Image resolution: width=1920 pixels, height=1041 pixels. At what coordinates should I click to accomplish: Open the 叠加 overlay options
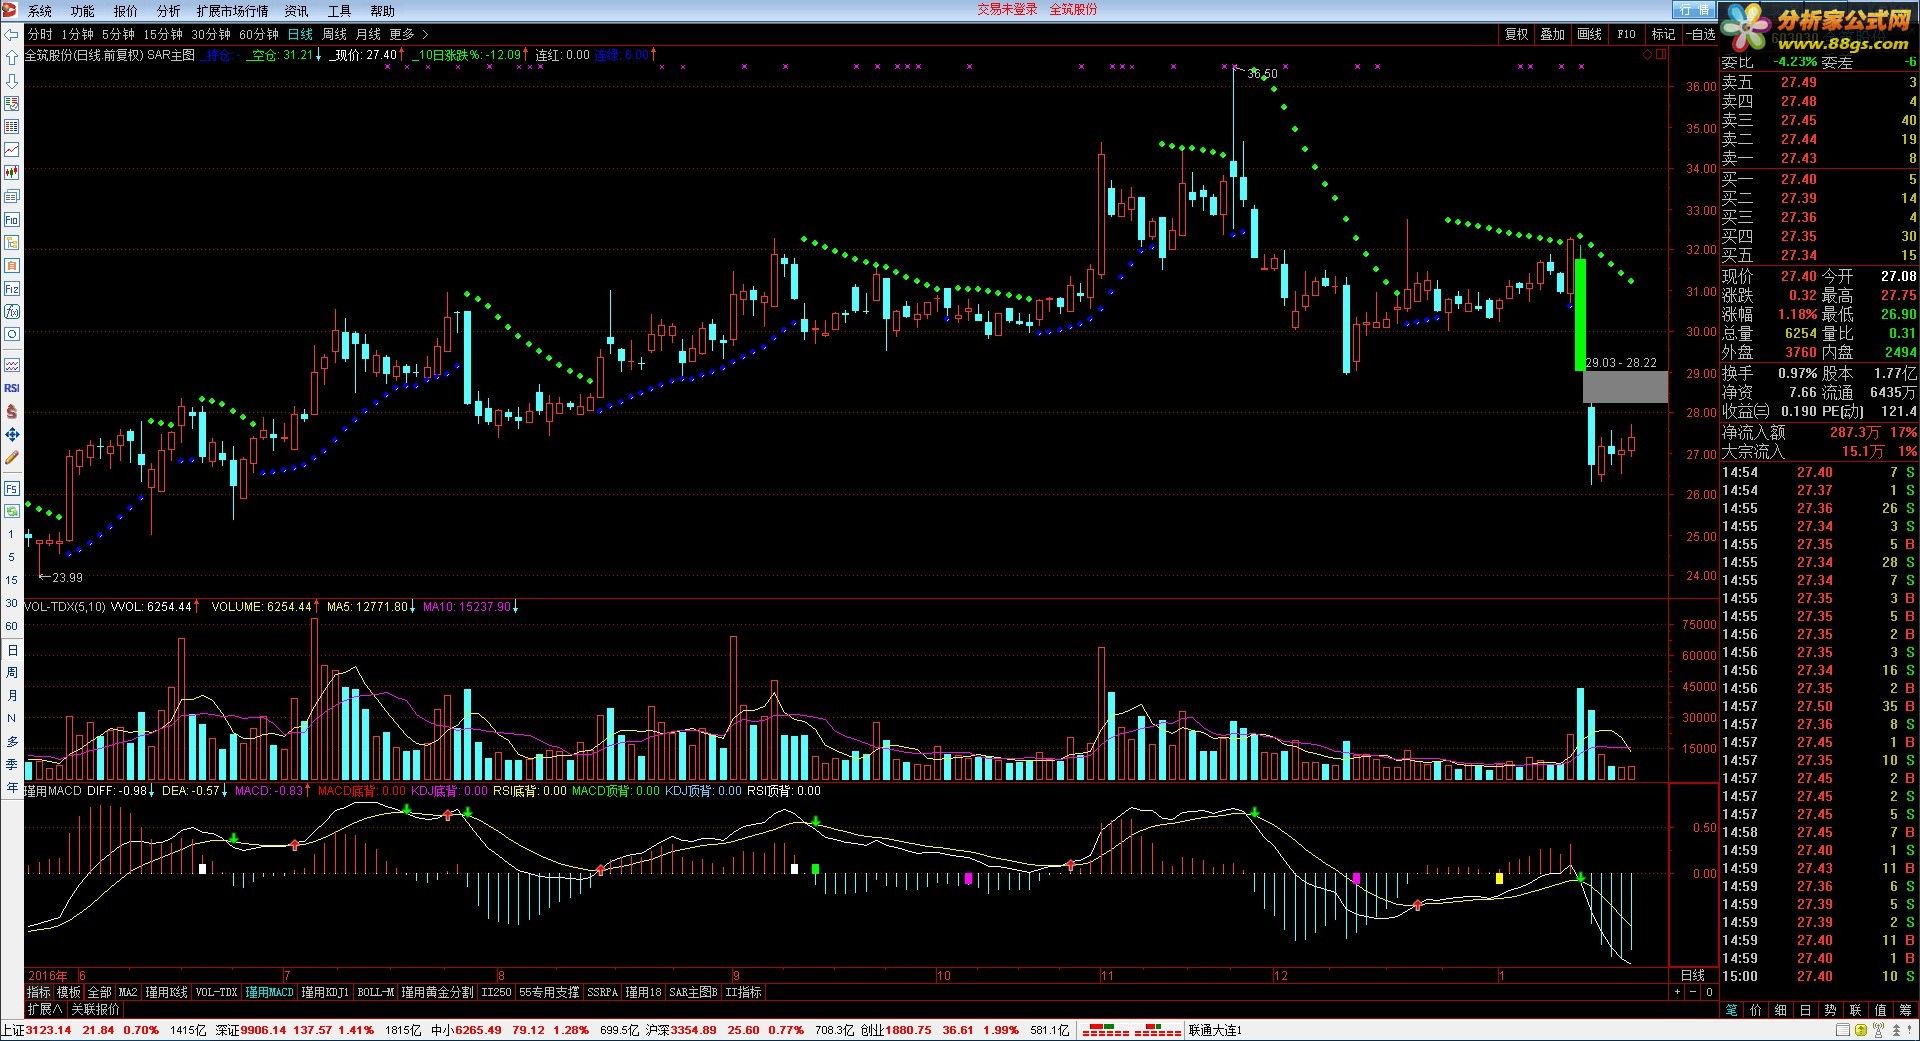(1552, 34)
